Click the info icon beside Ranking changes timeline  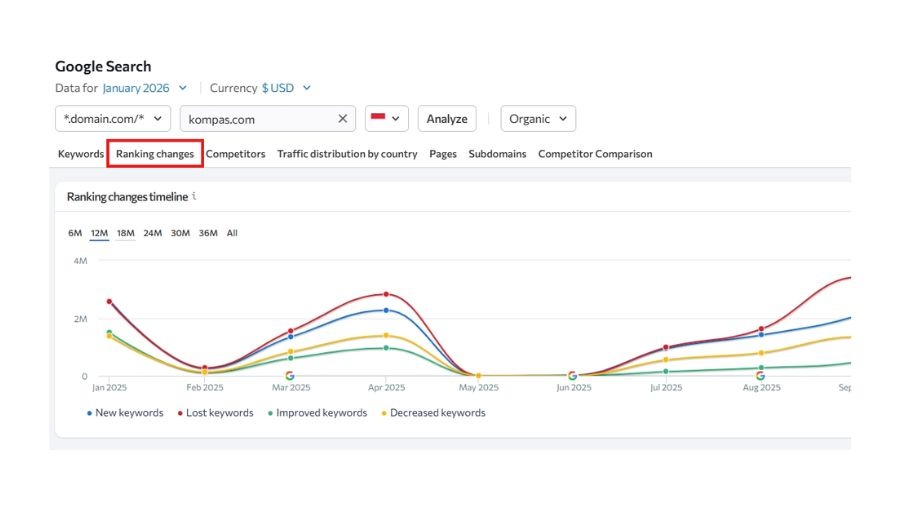(194, 196)
